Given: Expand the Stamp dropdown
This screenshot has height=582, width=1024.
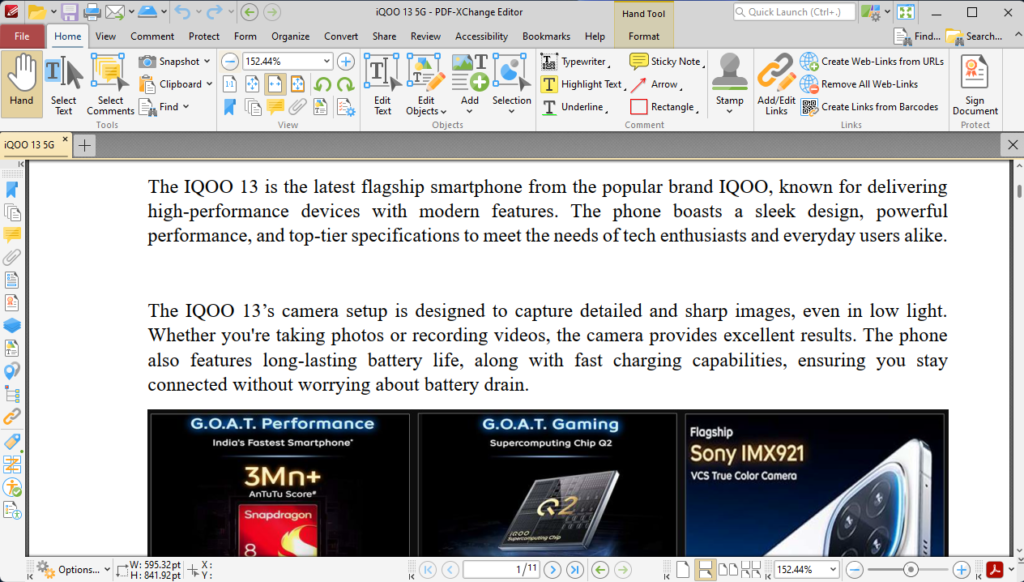Looking at the screenshot, I should pos(729,112).
